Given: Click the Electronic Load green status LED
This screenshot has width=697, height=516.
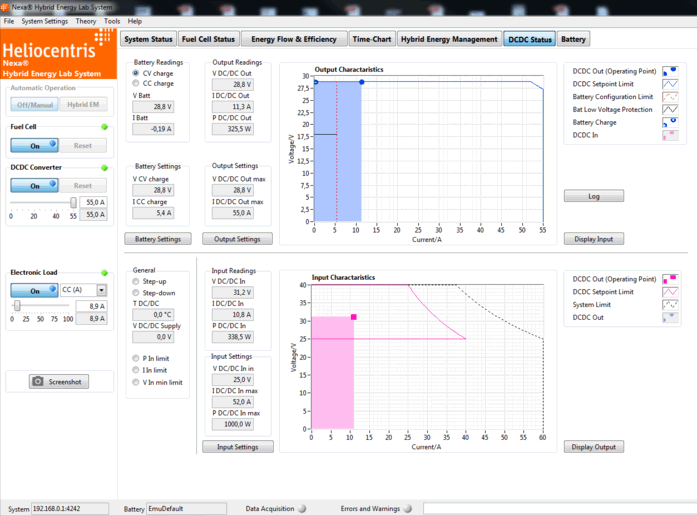Looking at the screenshot, I should (x=104, y=272).
